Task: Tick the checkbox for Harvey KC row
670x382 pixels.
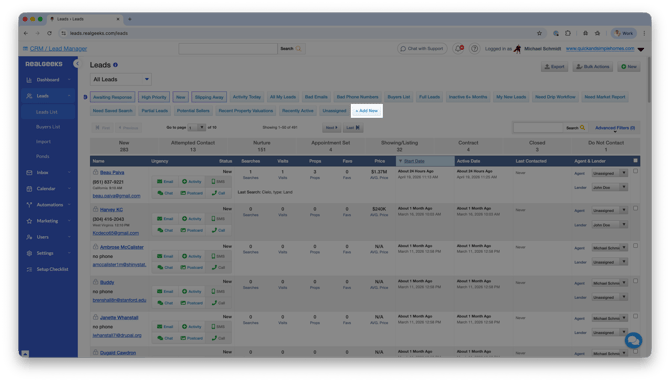Action: [x=635, y=209]
